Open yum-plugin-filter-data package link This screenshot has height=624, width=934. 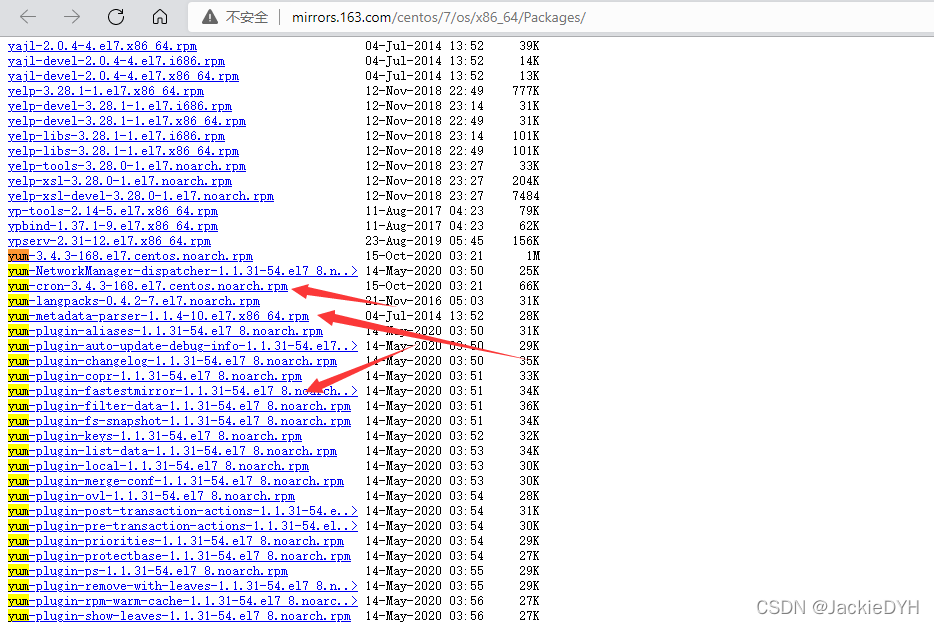[x=179, y=406]
